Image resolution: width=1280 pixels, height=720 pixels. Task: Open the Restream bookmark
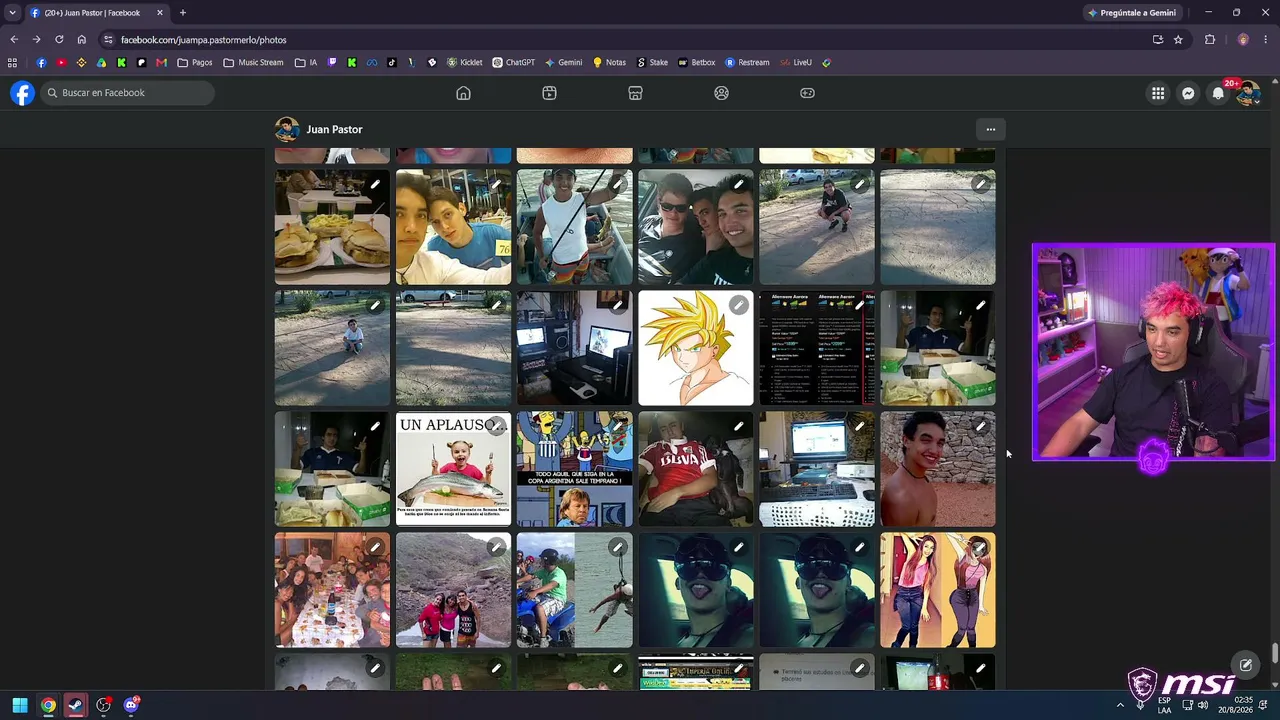pos(748,62)
